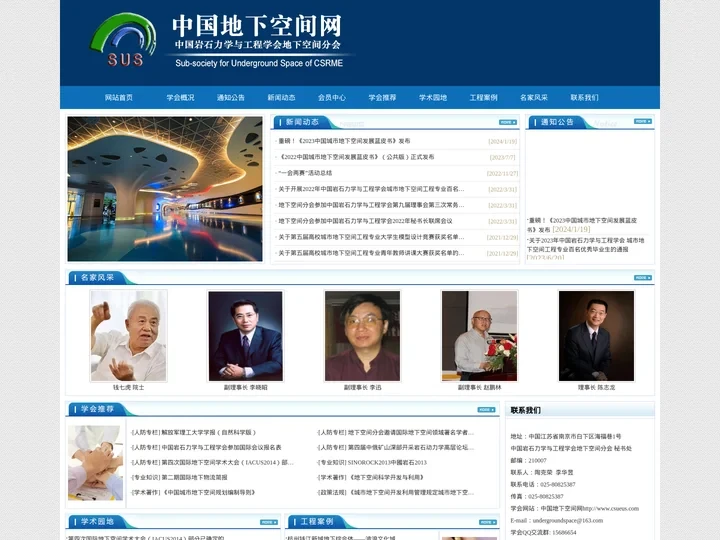
Task: Select 工程案例 in navigation bar
Action: click(x=484, y=98)
